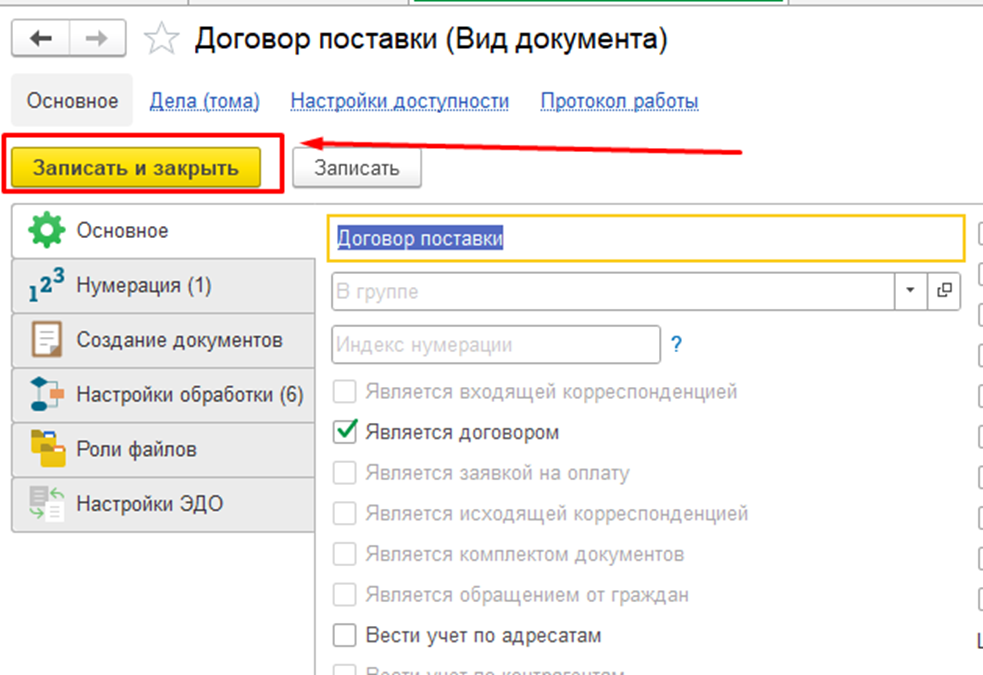Image resolution: width=983 pixels, height=675 pixels.
Task: Toggle Является комплектом документов checkbox
Action: [x=344, y=554]
